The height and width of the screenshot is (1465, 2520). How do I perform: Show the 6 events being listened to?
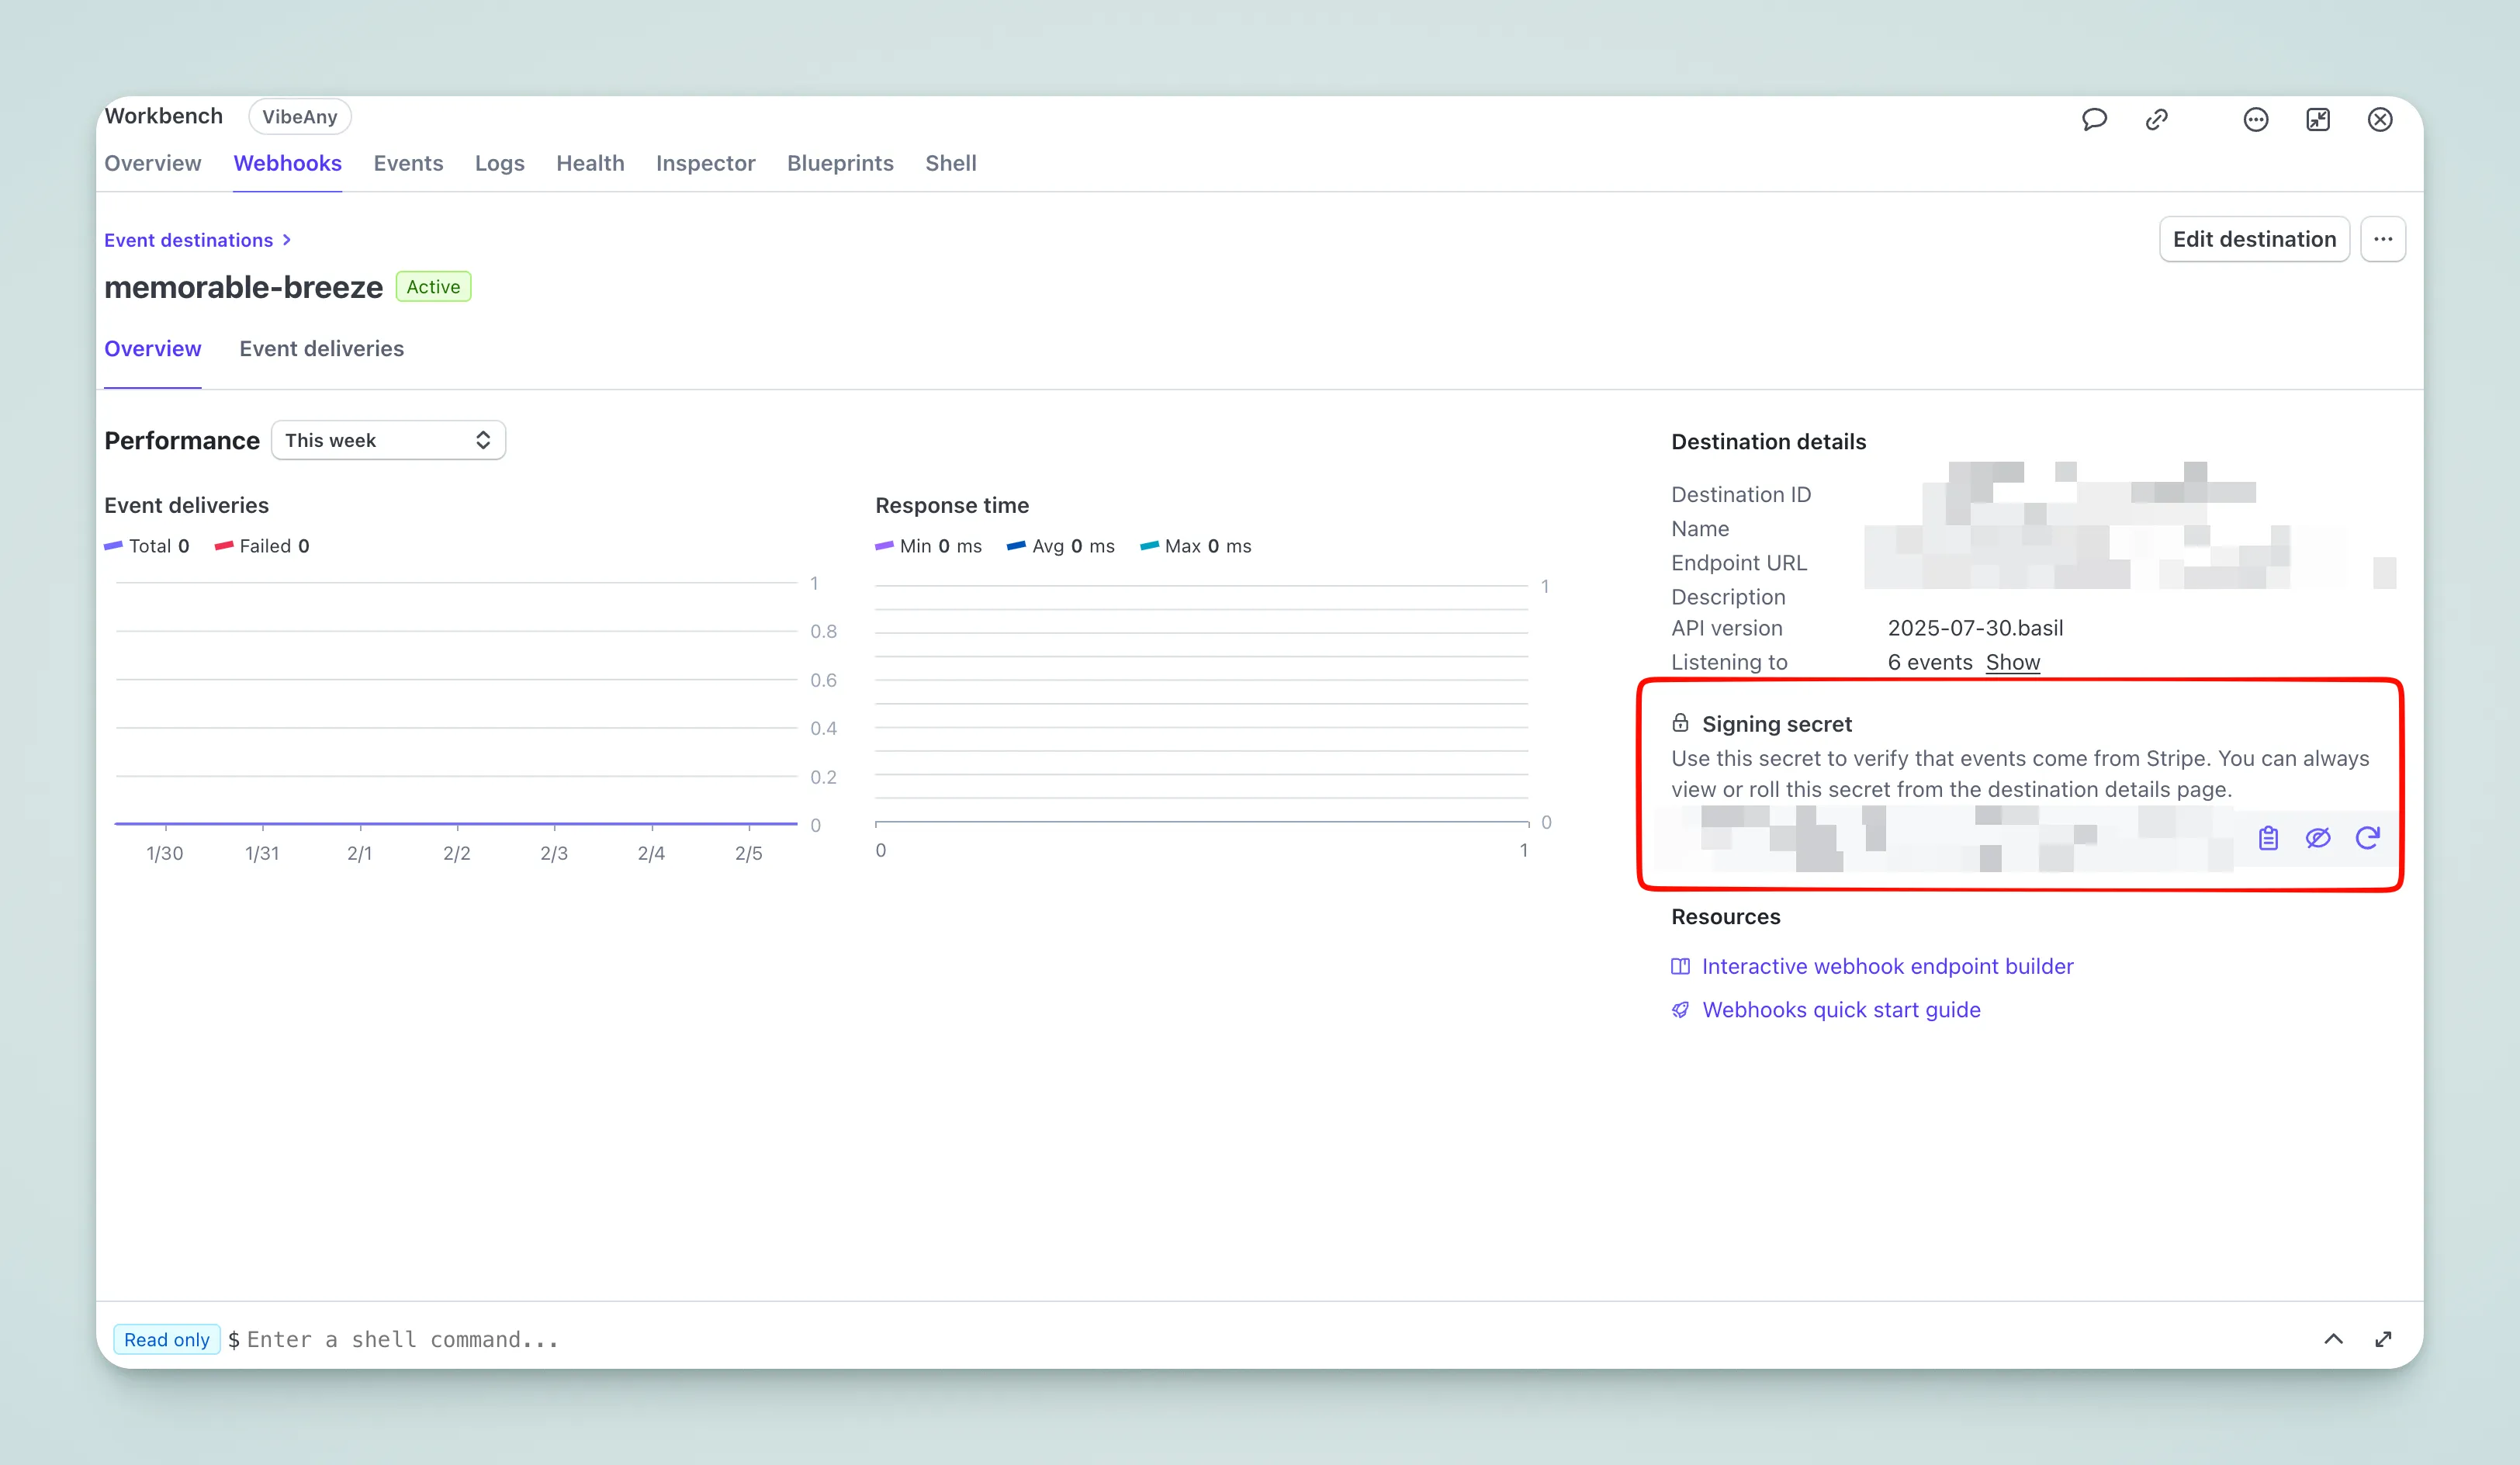[x=2013, y=662]
